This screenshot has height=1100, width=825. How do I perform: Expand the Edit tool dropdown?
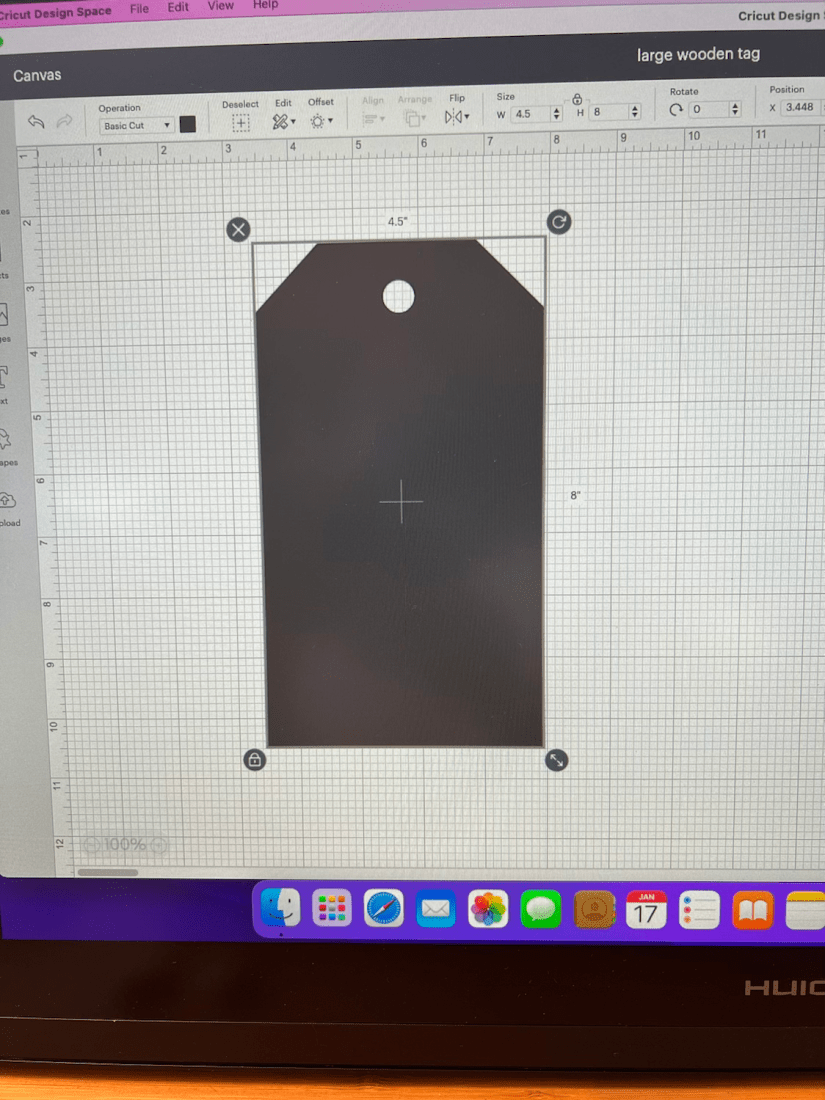coord(285,121)
